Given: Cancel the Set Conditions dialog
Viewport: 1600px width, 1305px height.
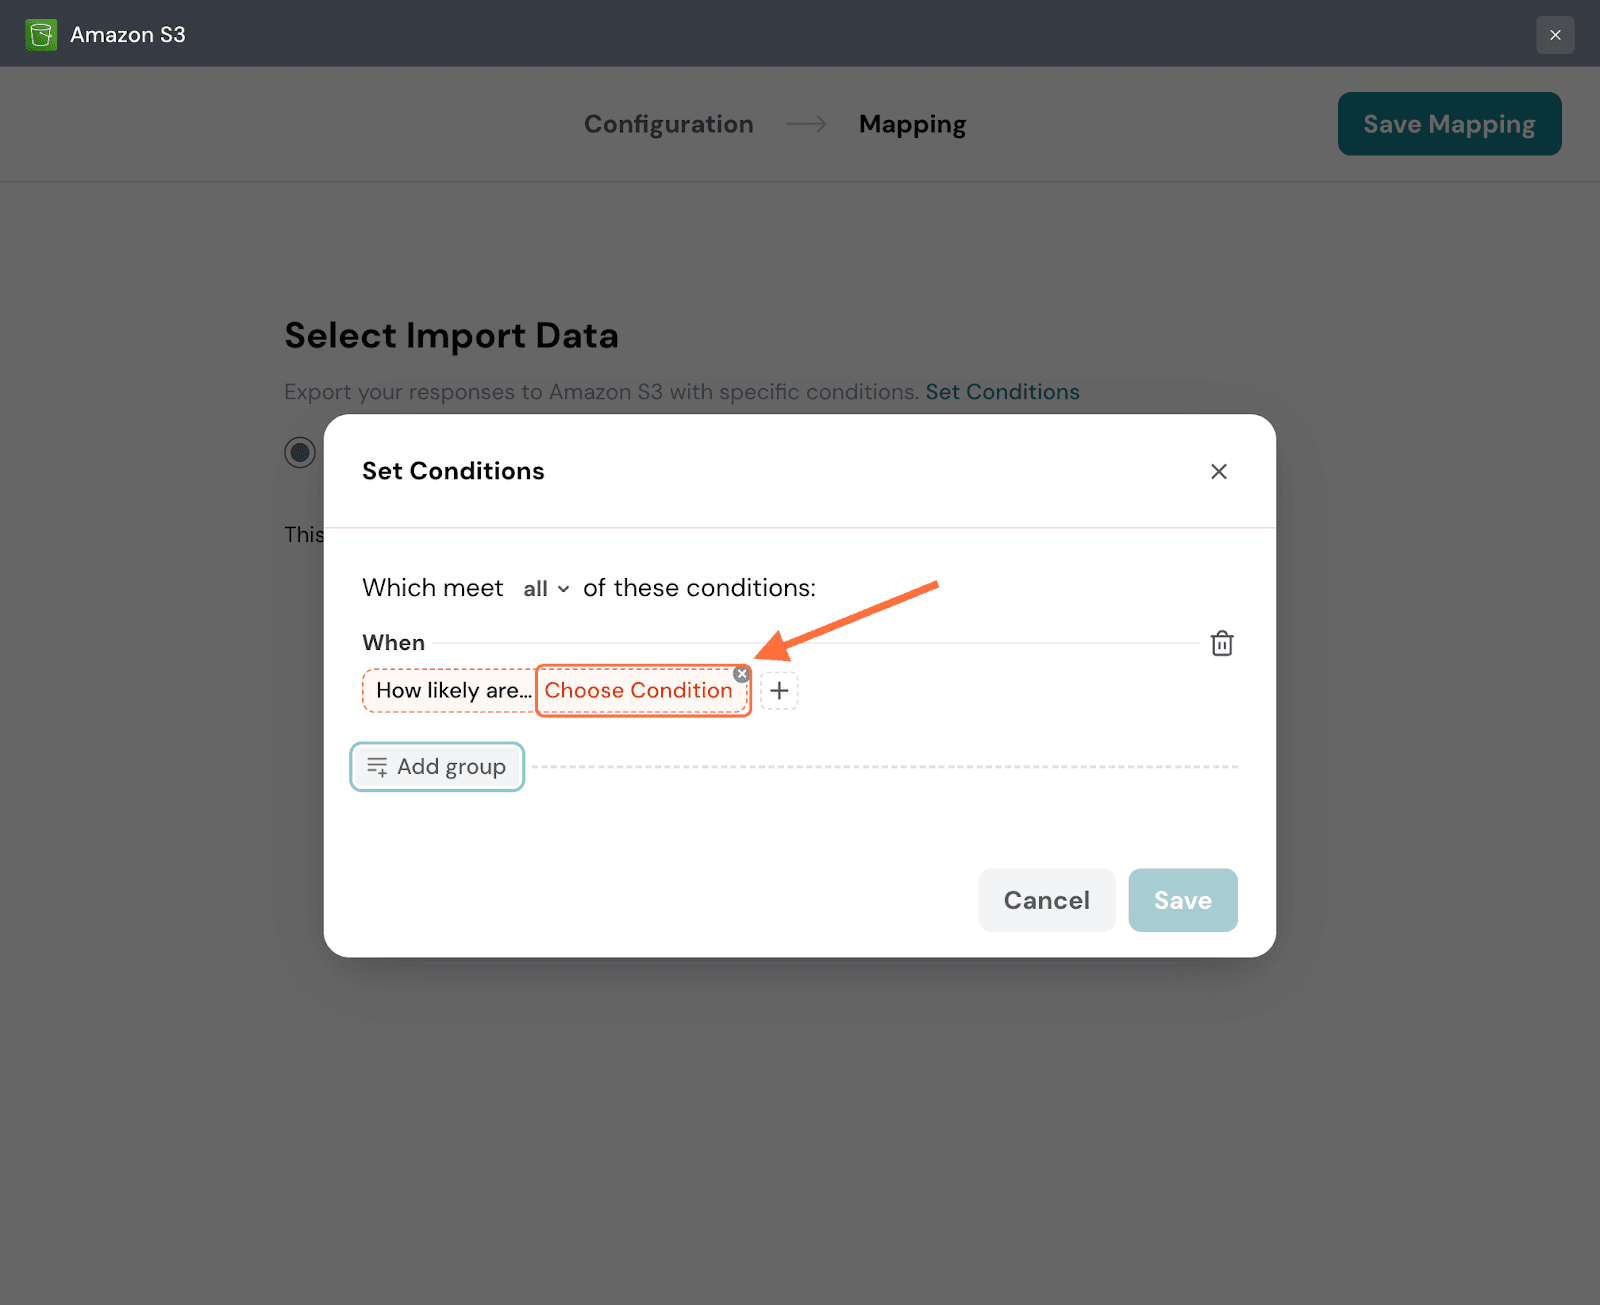Looking at the screenshot, I should click(1046, 900).
